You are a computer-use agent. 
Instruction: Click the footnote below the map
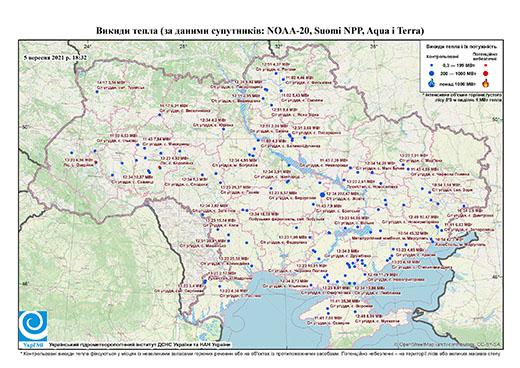260,353
